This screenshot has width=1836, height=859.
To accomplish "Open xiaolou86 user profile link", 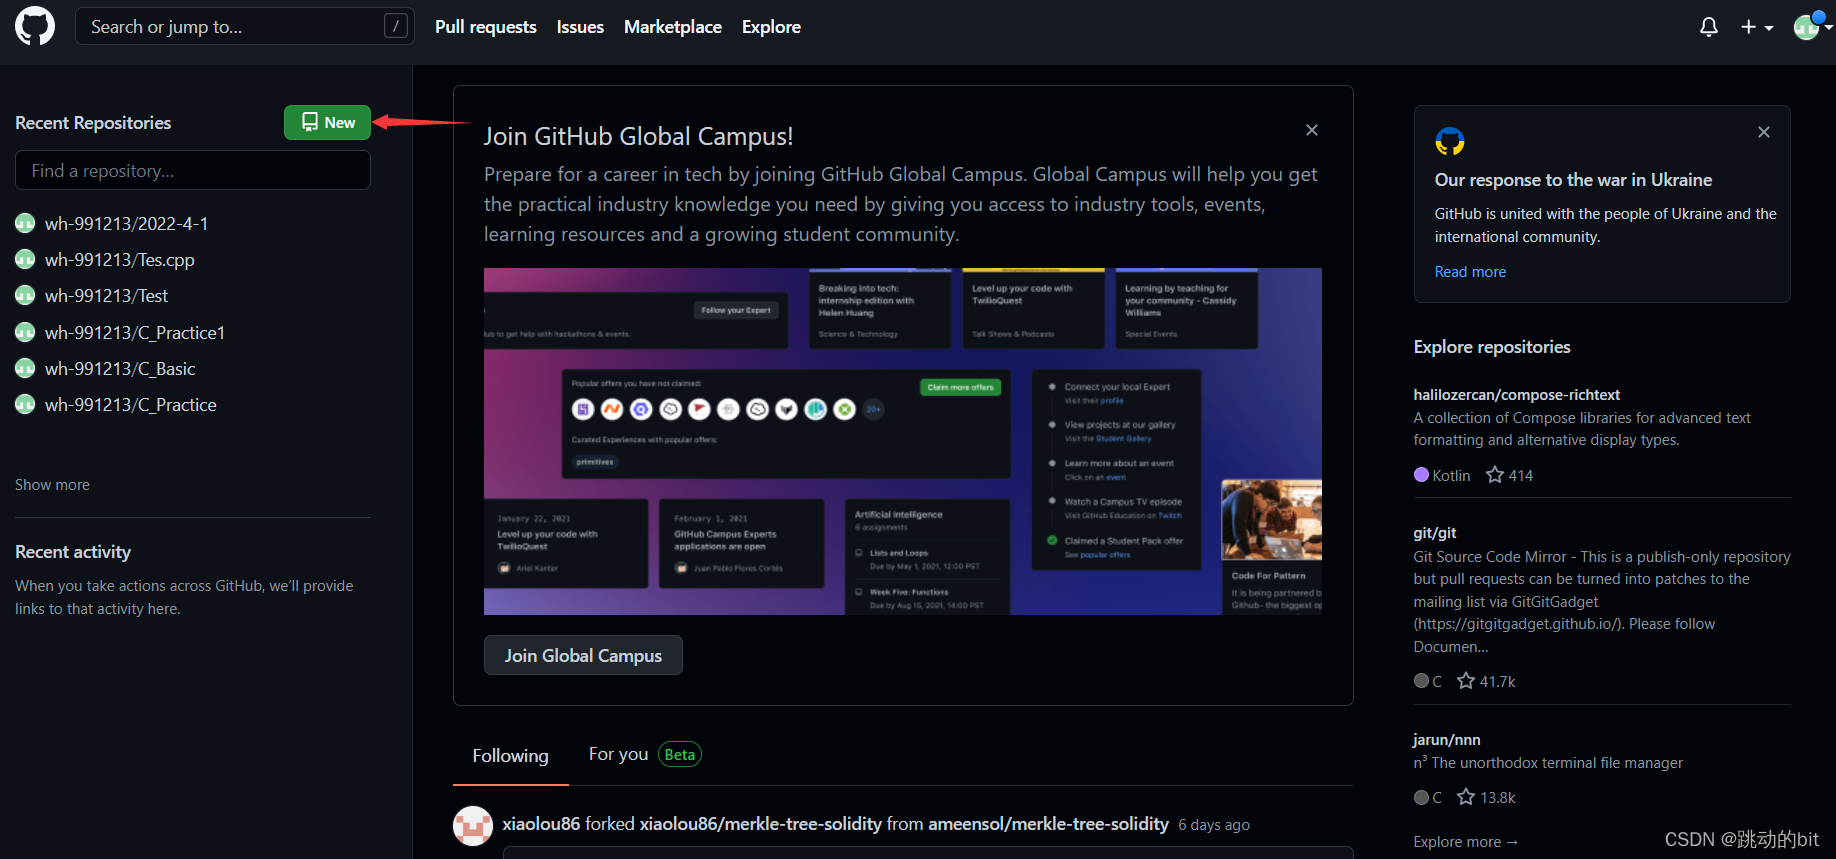I will [541, 824].
